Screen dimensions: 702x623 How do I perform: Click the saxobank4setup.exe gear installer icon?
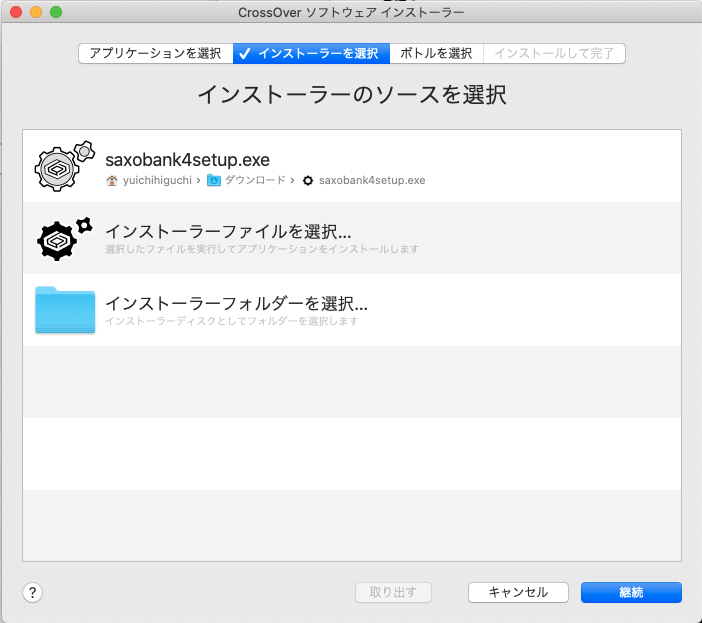[x=65, y=166]
